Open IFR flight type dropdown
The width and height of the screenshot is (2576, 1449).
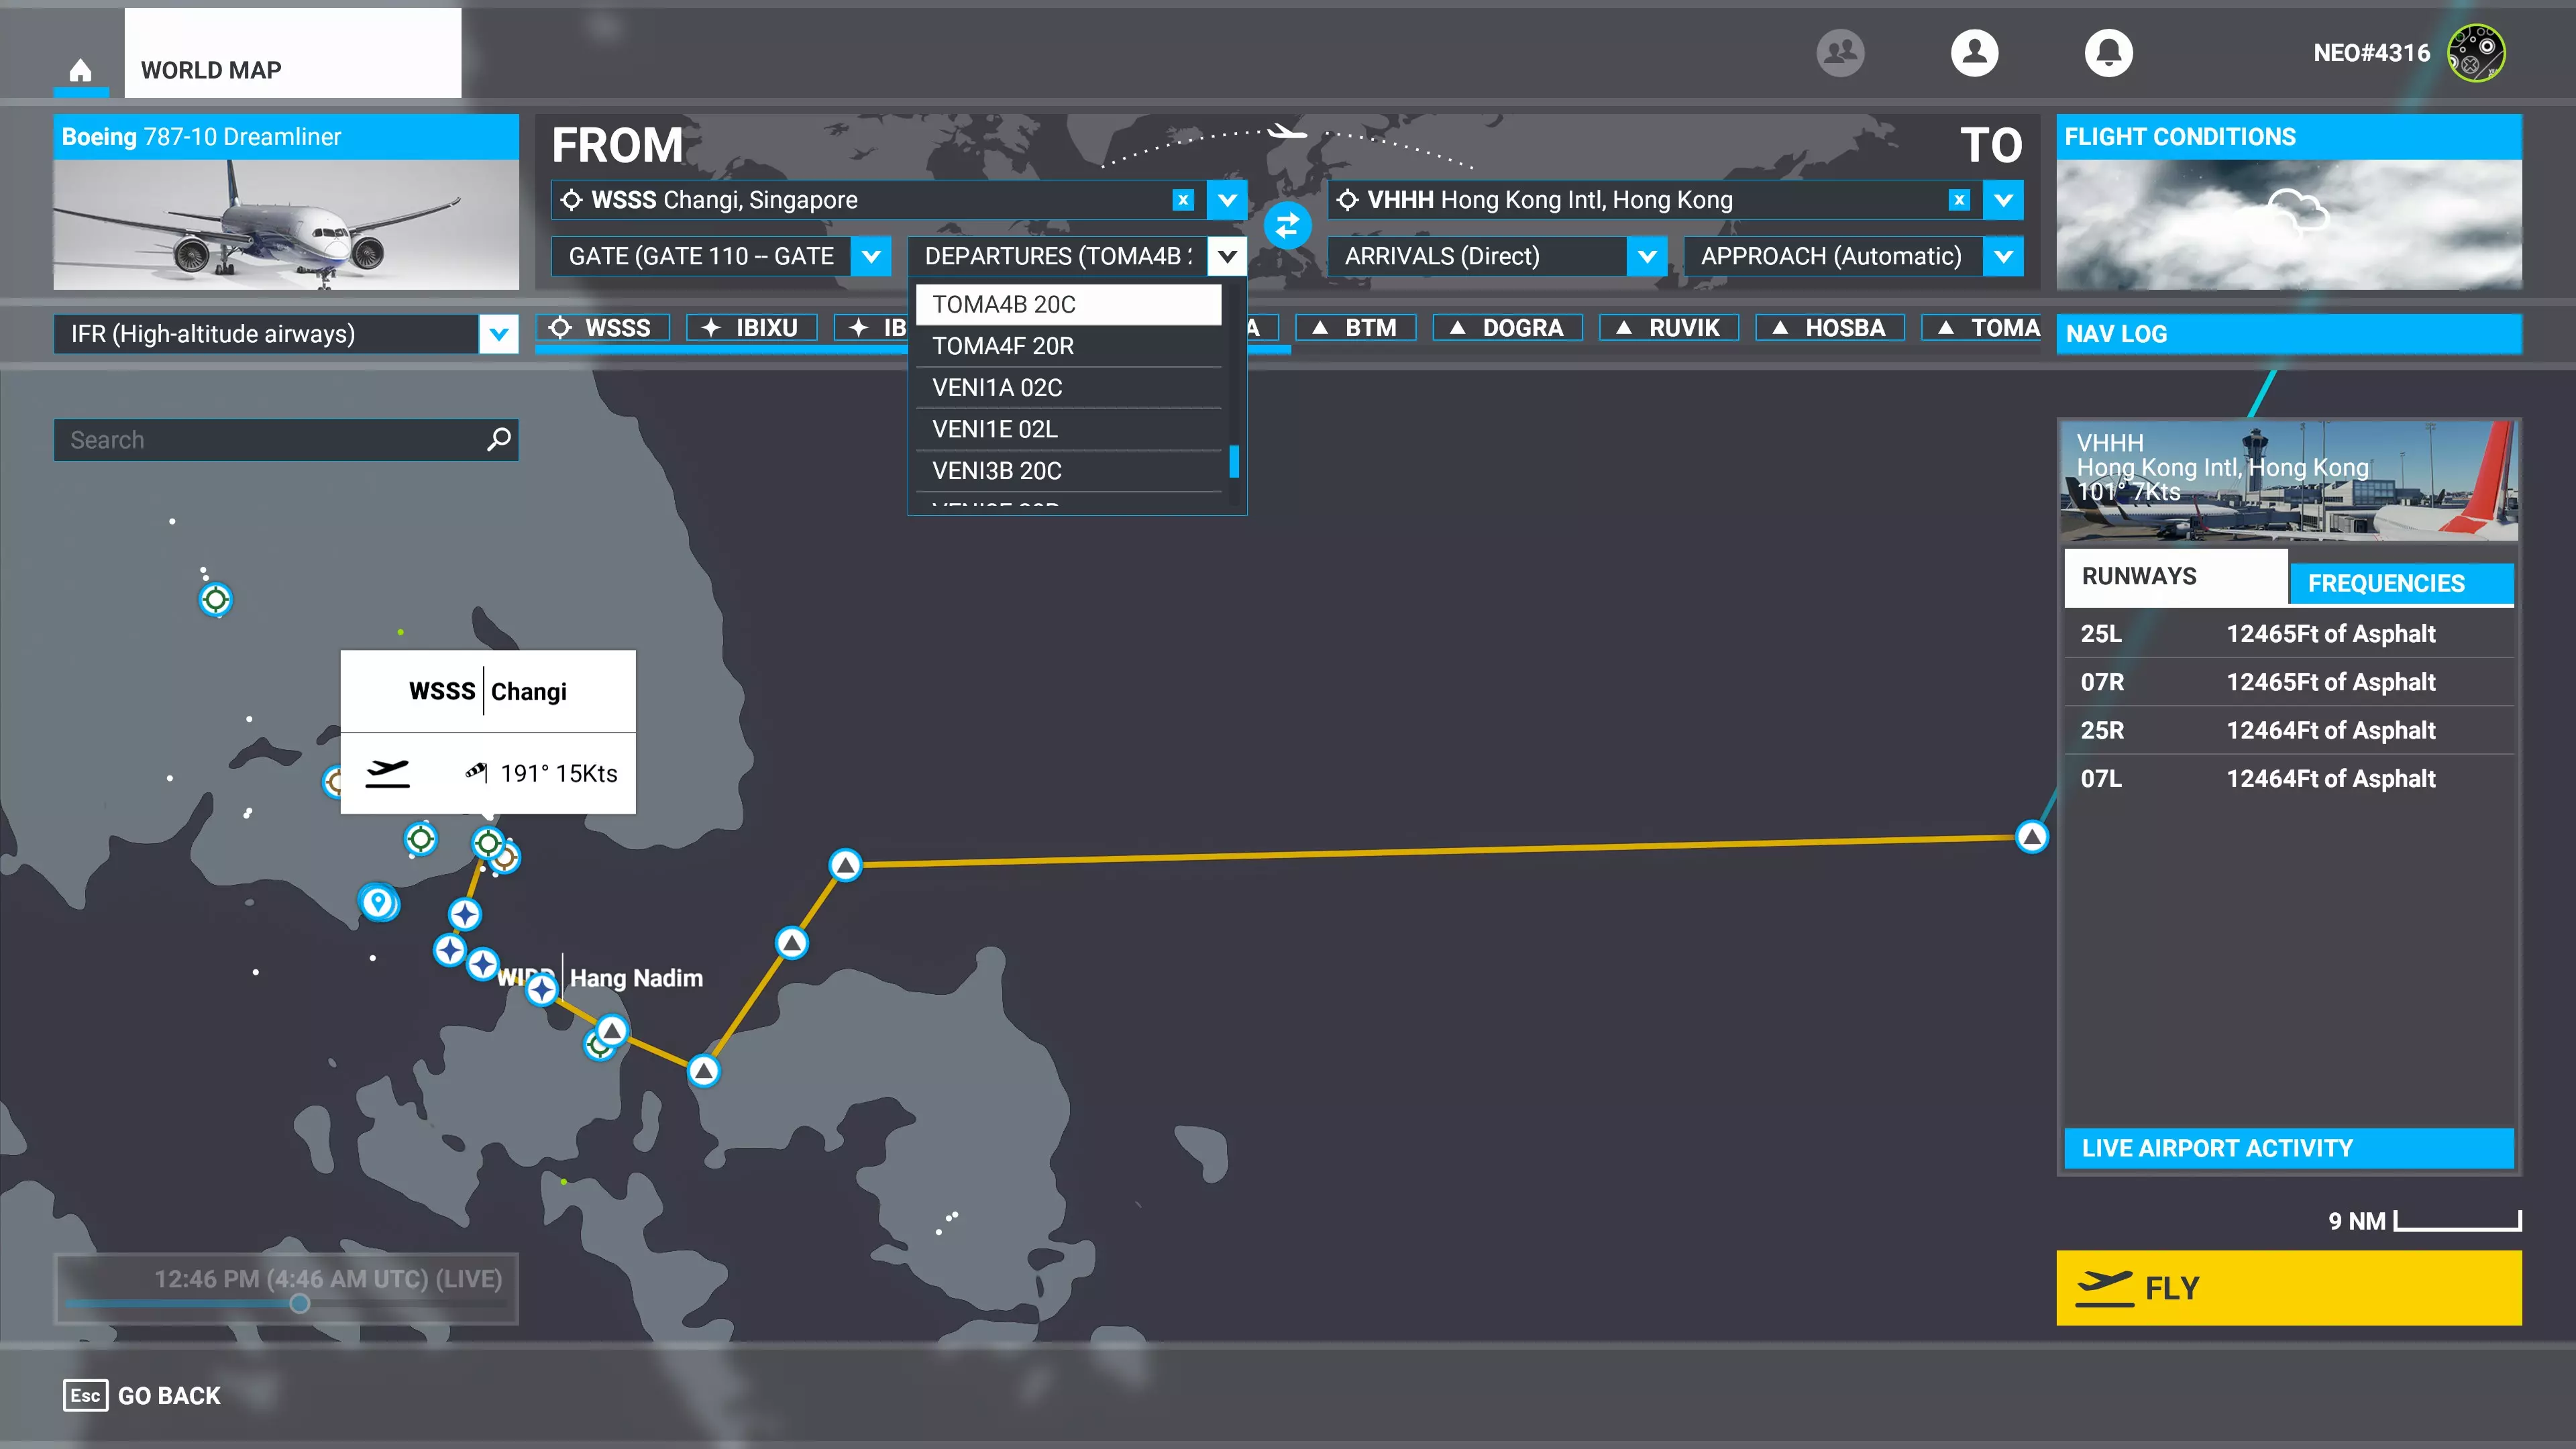click(x=498, y=334)
